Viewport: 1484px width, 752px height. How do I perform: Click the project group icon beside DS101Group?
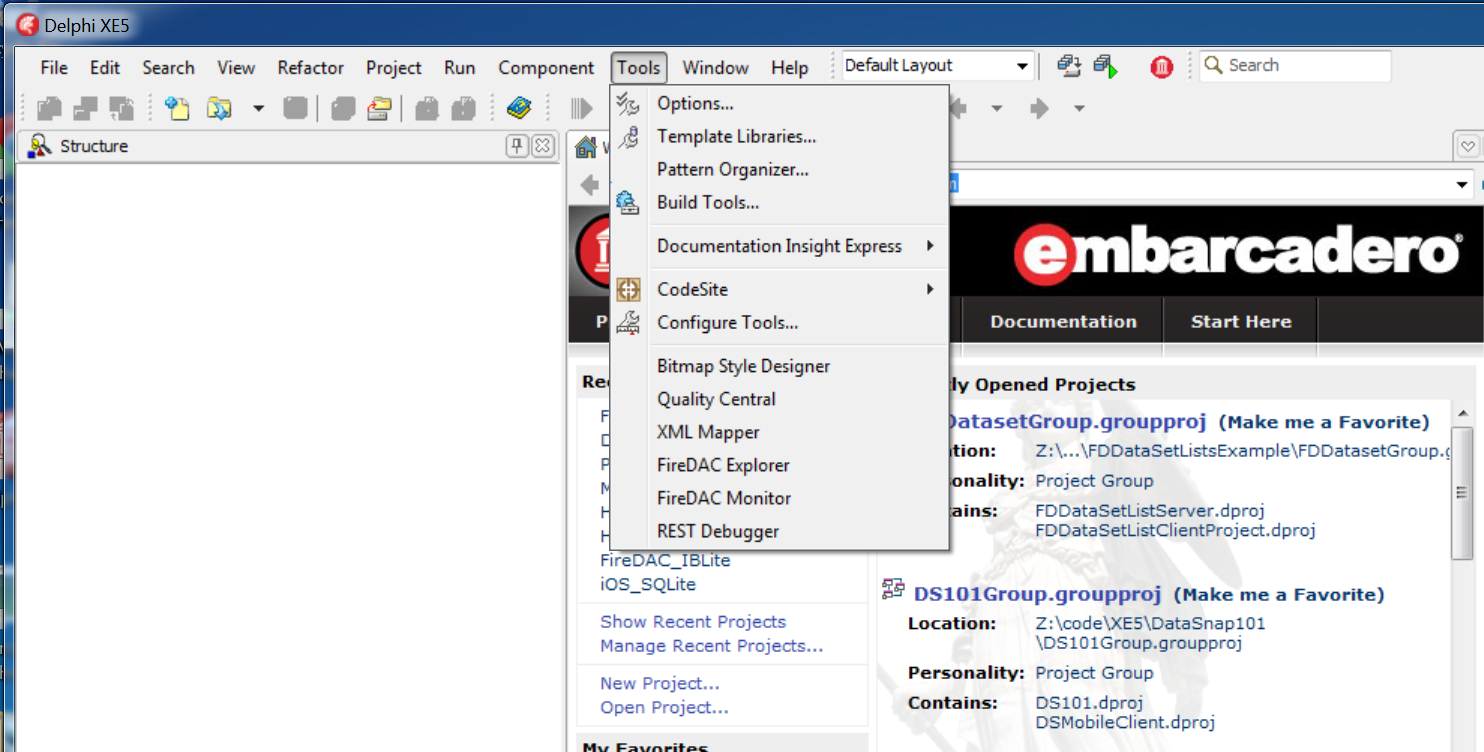point(893,589)
